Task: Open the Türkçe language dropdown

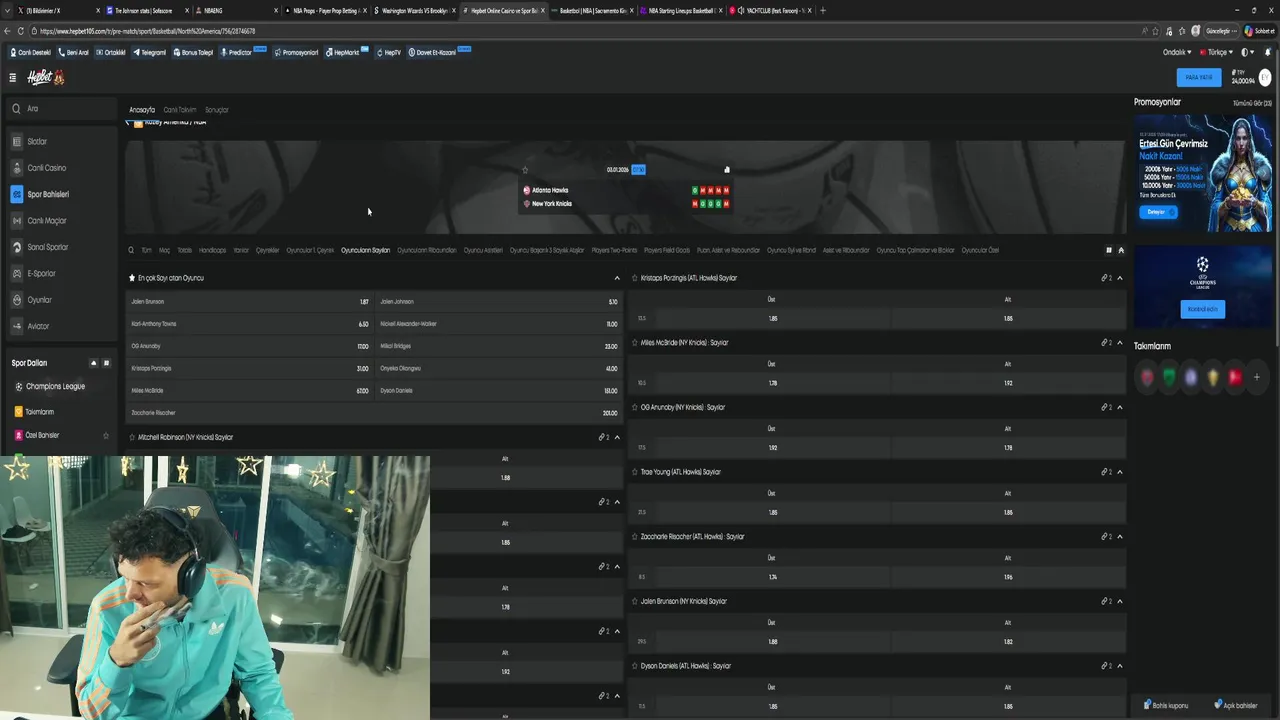Action: (x=1217, y=52)
